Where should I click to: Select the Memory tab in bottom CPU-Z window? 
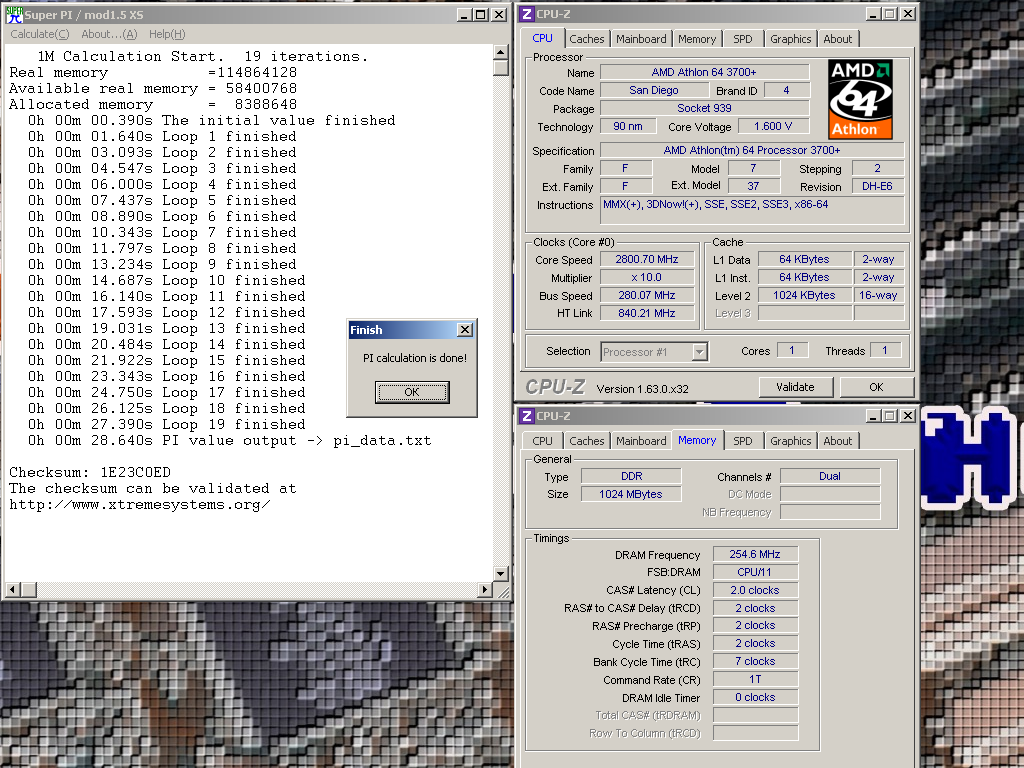(697, 440)
